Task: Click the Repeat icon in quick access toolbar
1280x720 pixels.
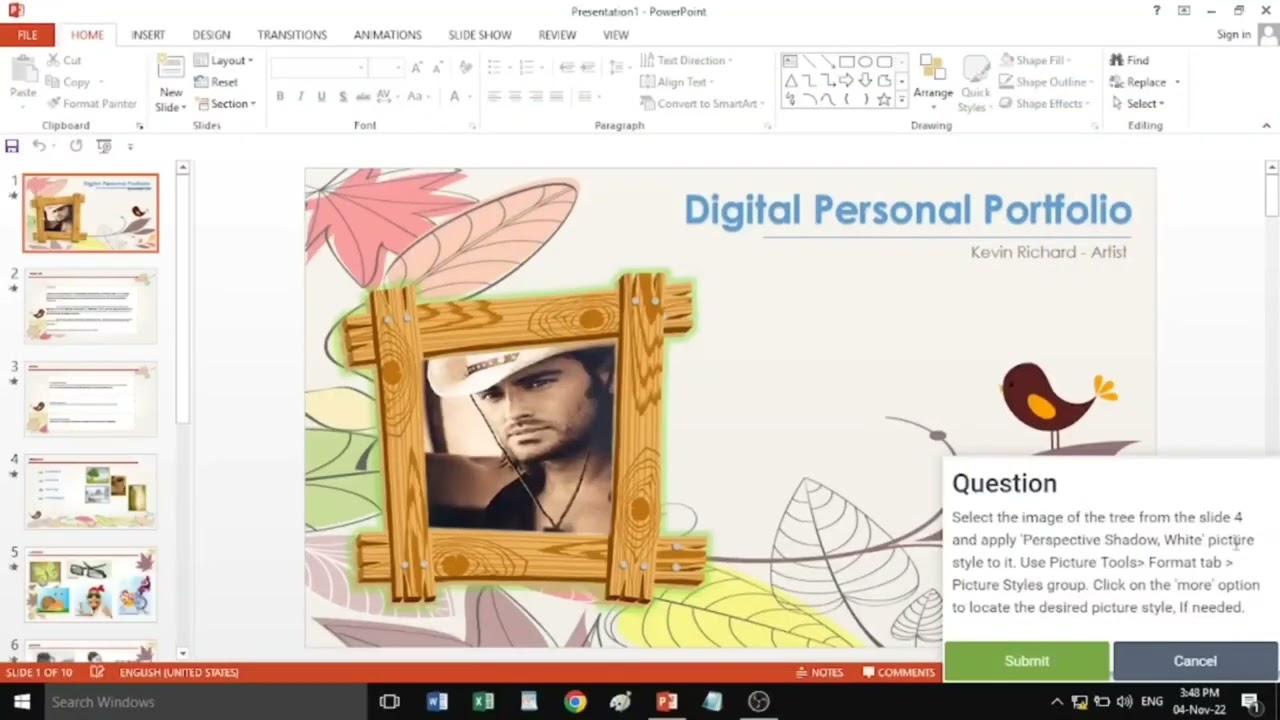Action: click(76, 146)
